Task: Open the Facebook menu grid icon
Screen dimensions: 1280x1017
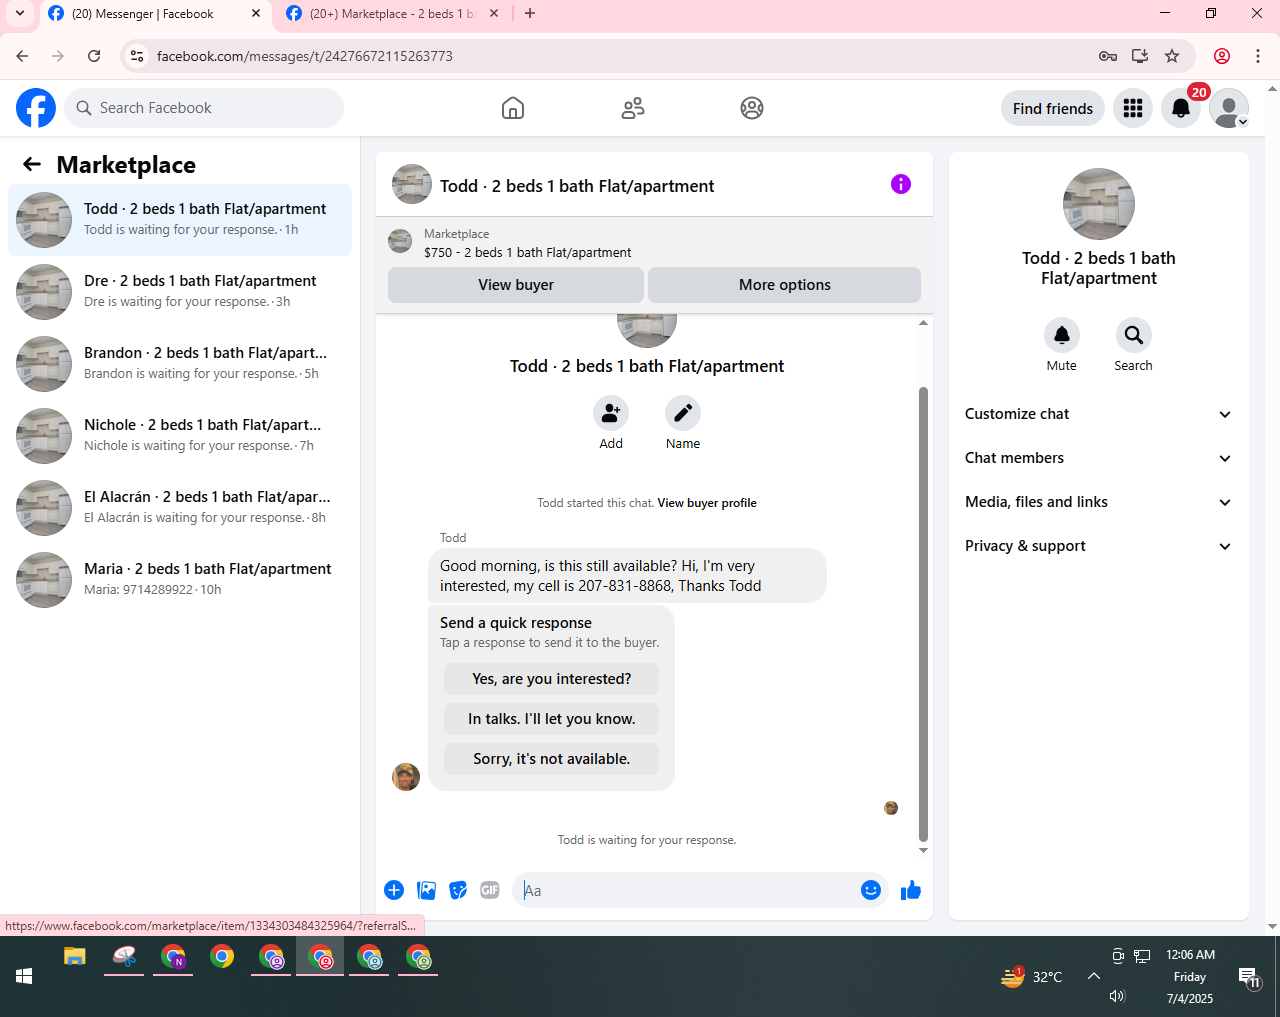Action: pyautogui.click(x=1133, y=108)
